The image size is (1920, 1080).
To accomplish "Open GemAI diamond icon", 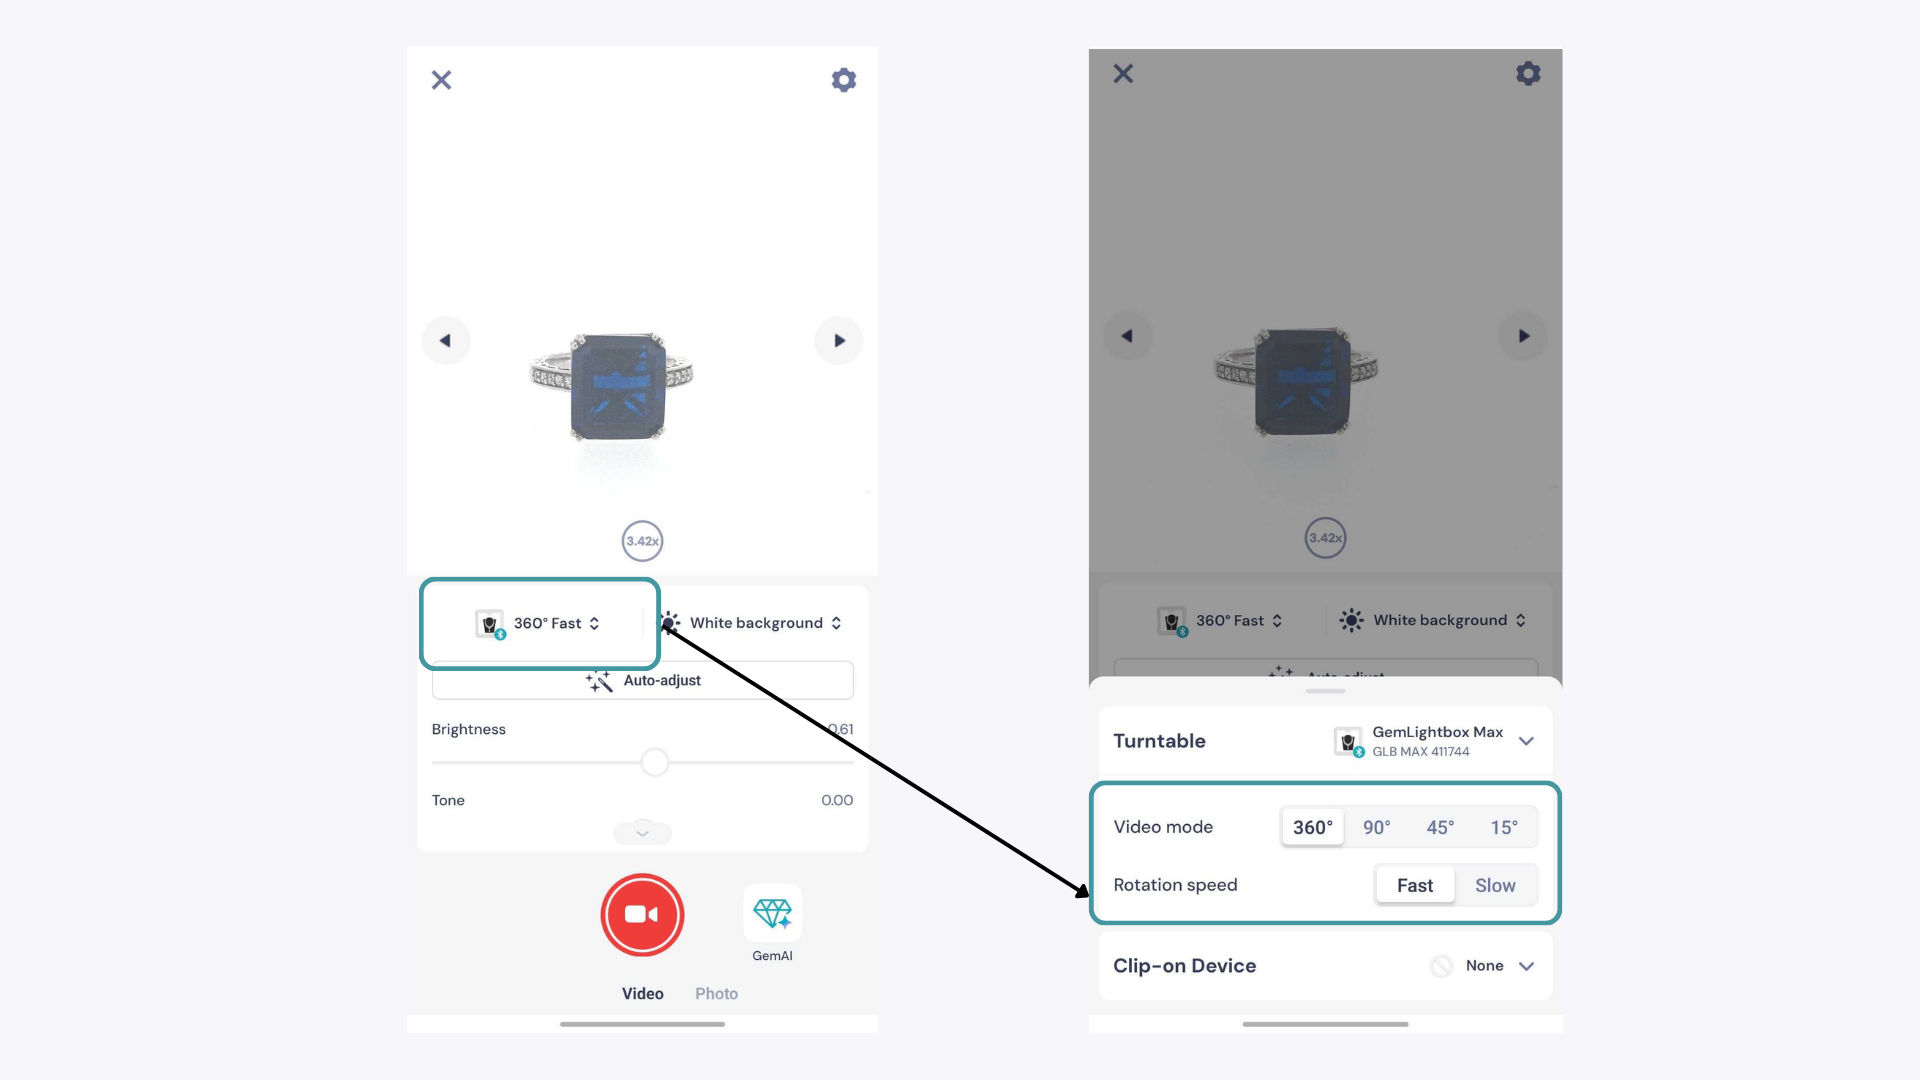I will click(772, 913).
